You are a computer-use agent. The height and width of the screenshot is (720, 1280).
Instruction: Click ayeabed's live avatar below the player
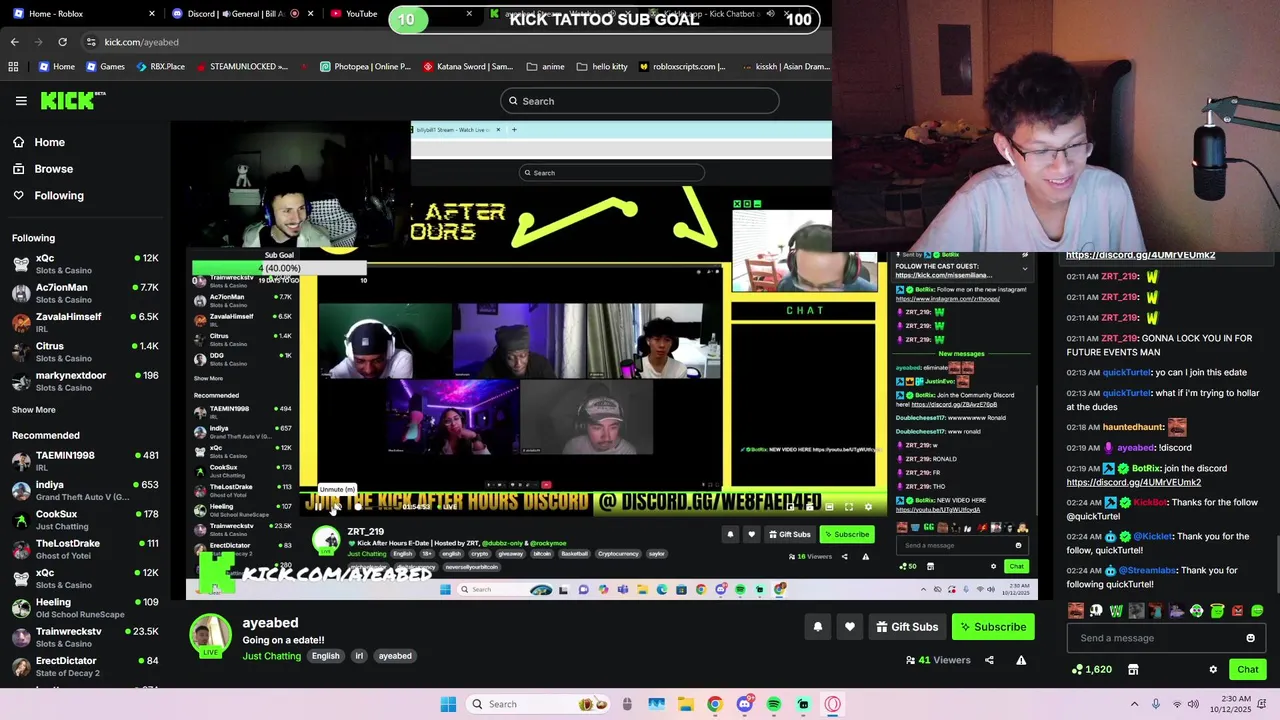click(210, 636)
